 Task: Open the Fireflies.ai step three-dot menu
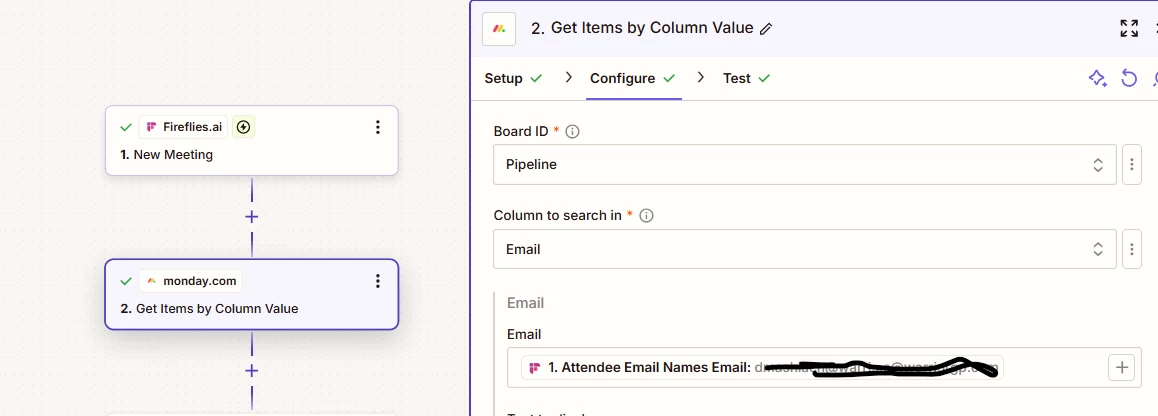point(377,127)
